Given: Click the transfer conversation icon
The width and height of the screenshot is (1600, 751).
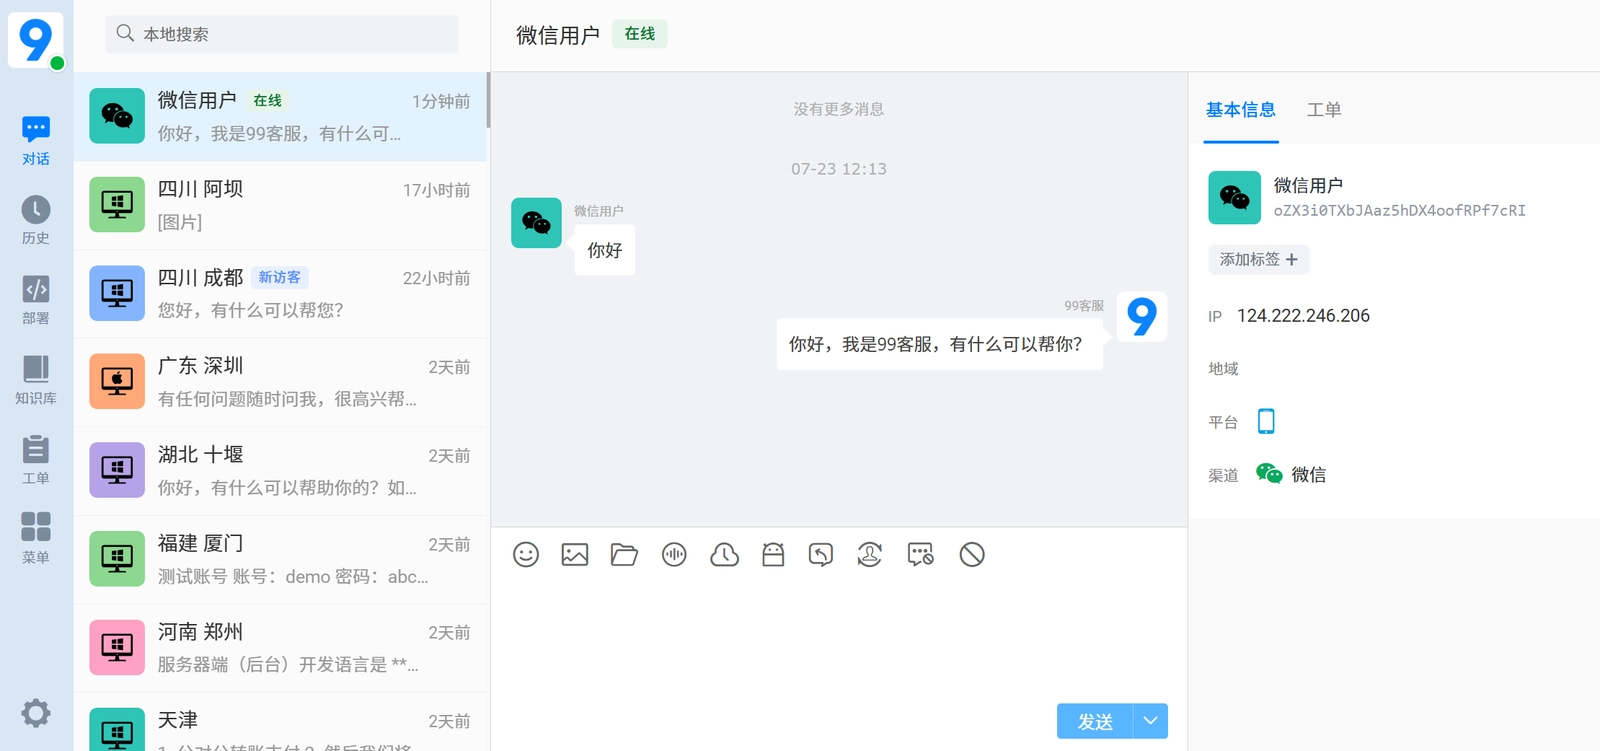Looking at the screenshot, I should coord(821,554).
